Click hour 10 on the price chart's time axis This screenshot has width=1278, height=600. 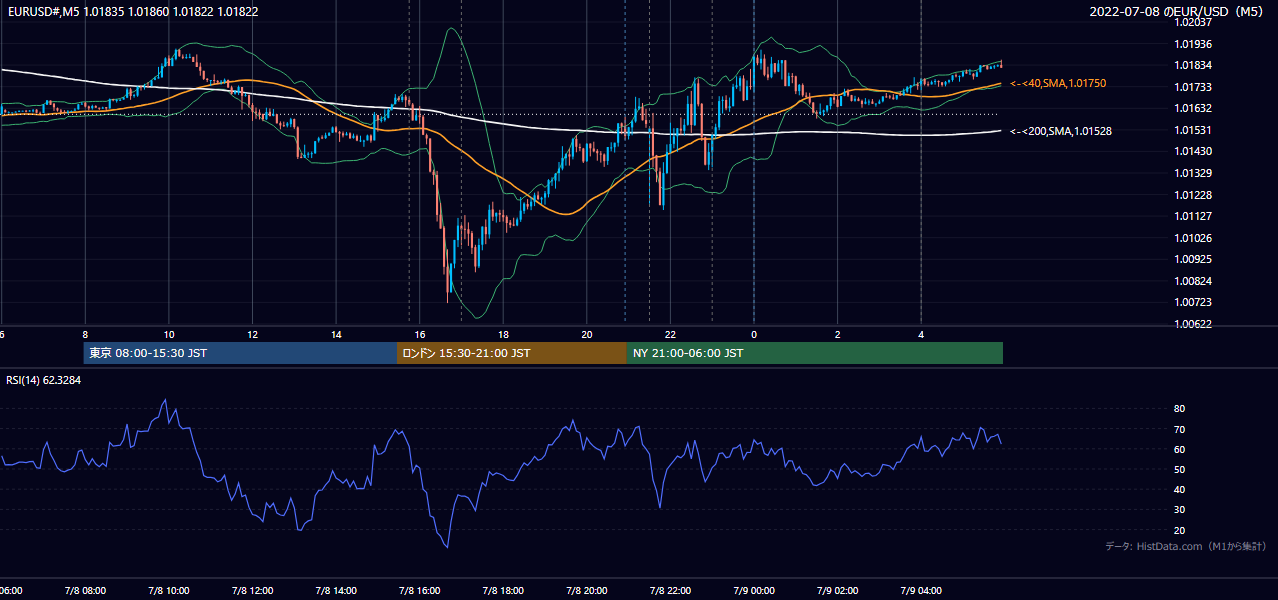[169, 335]
